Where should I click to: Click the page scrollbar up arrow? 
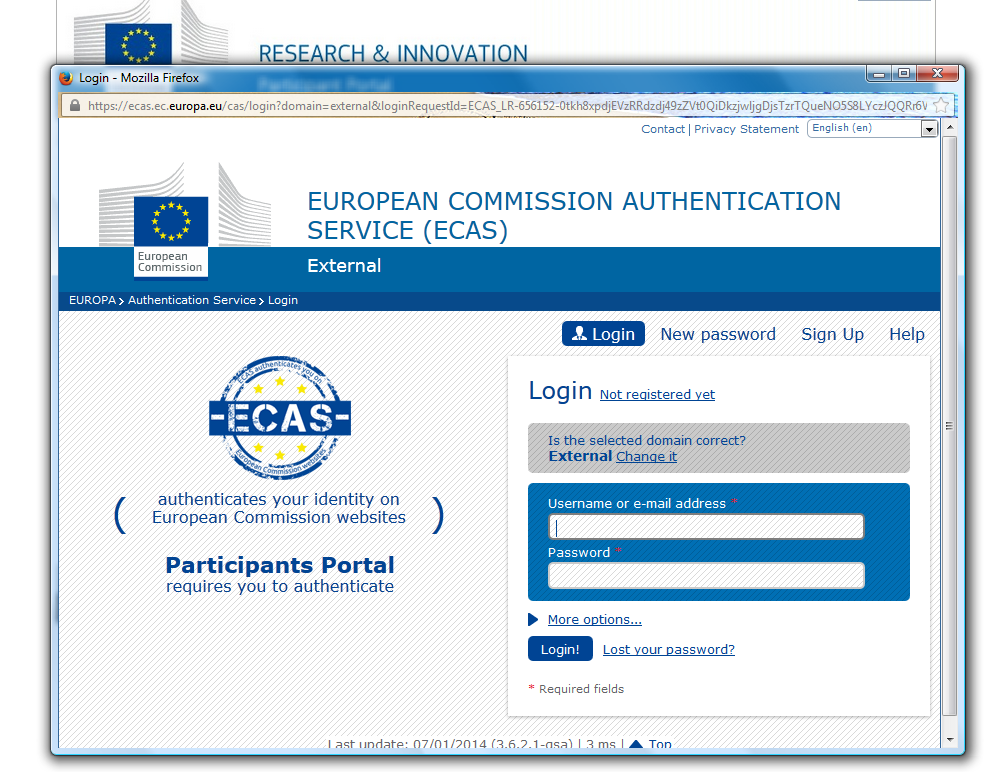(950, 128)
